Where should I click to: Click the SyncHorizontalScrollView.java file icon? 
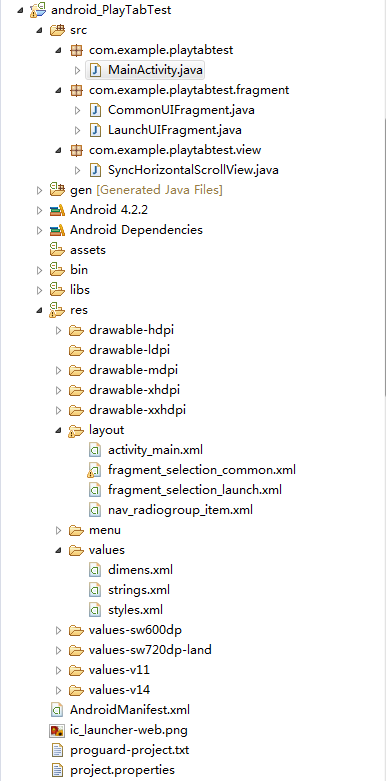click(95, 170)
